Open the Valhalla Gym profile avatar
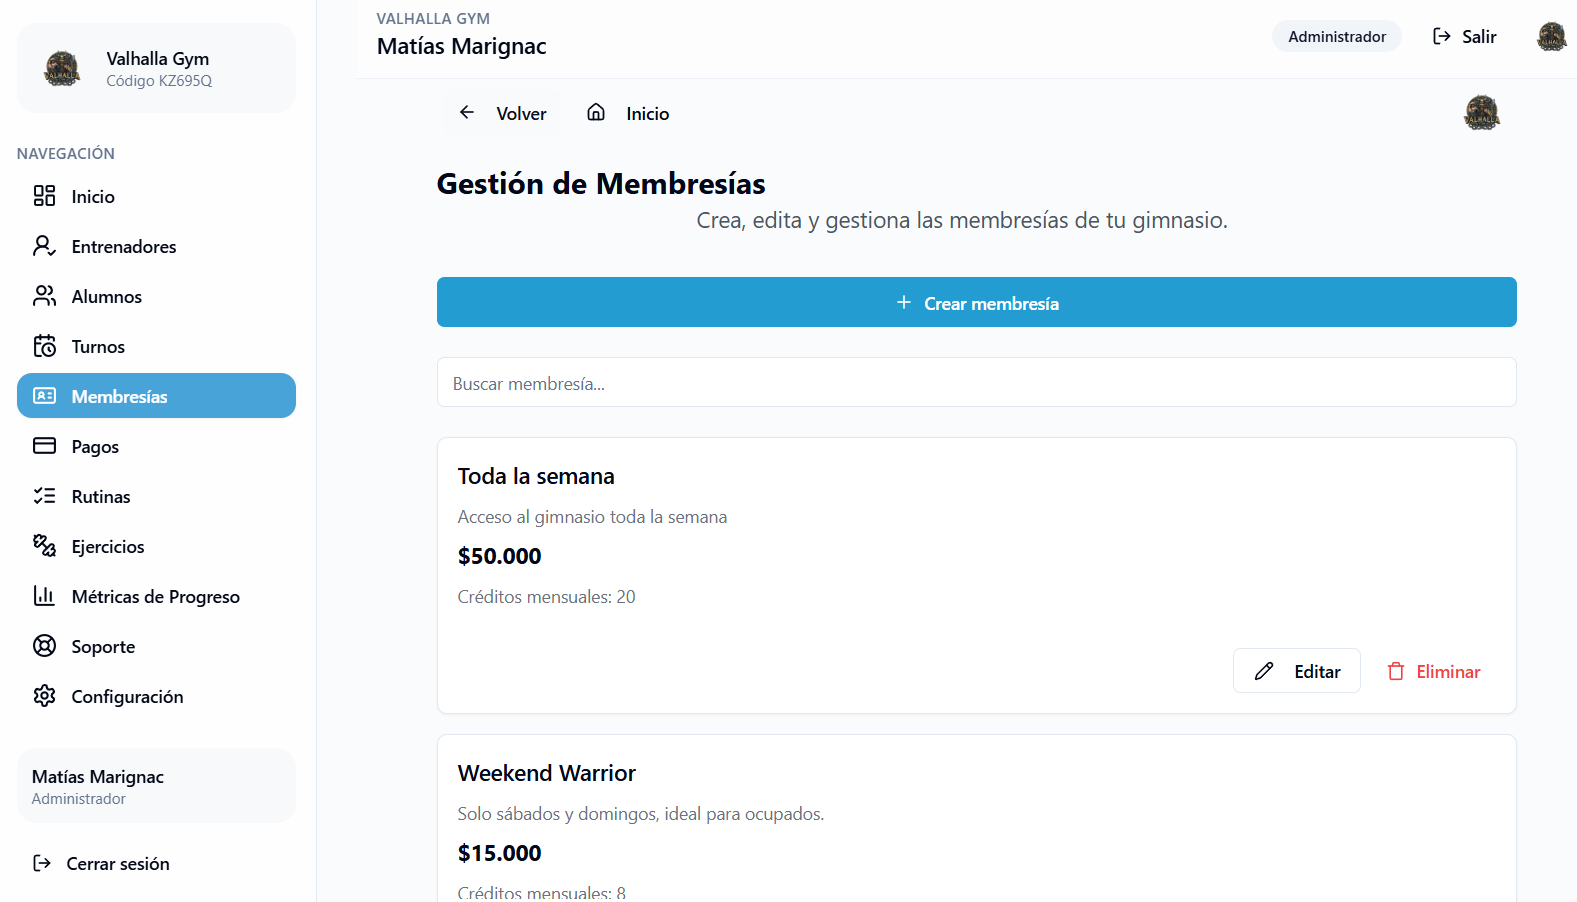The width and height of the screenshot is (1577, 902). [x=62, y=68]
